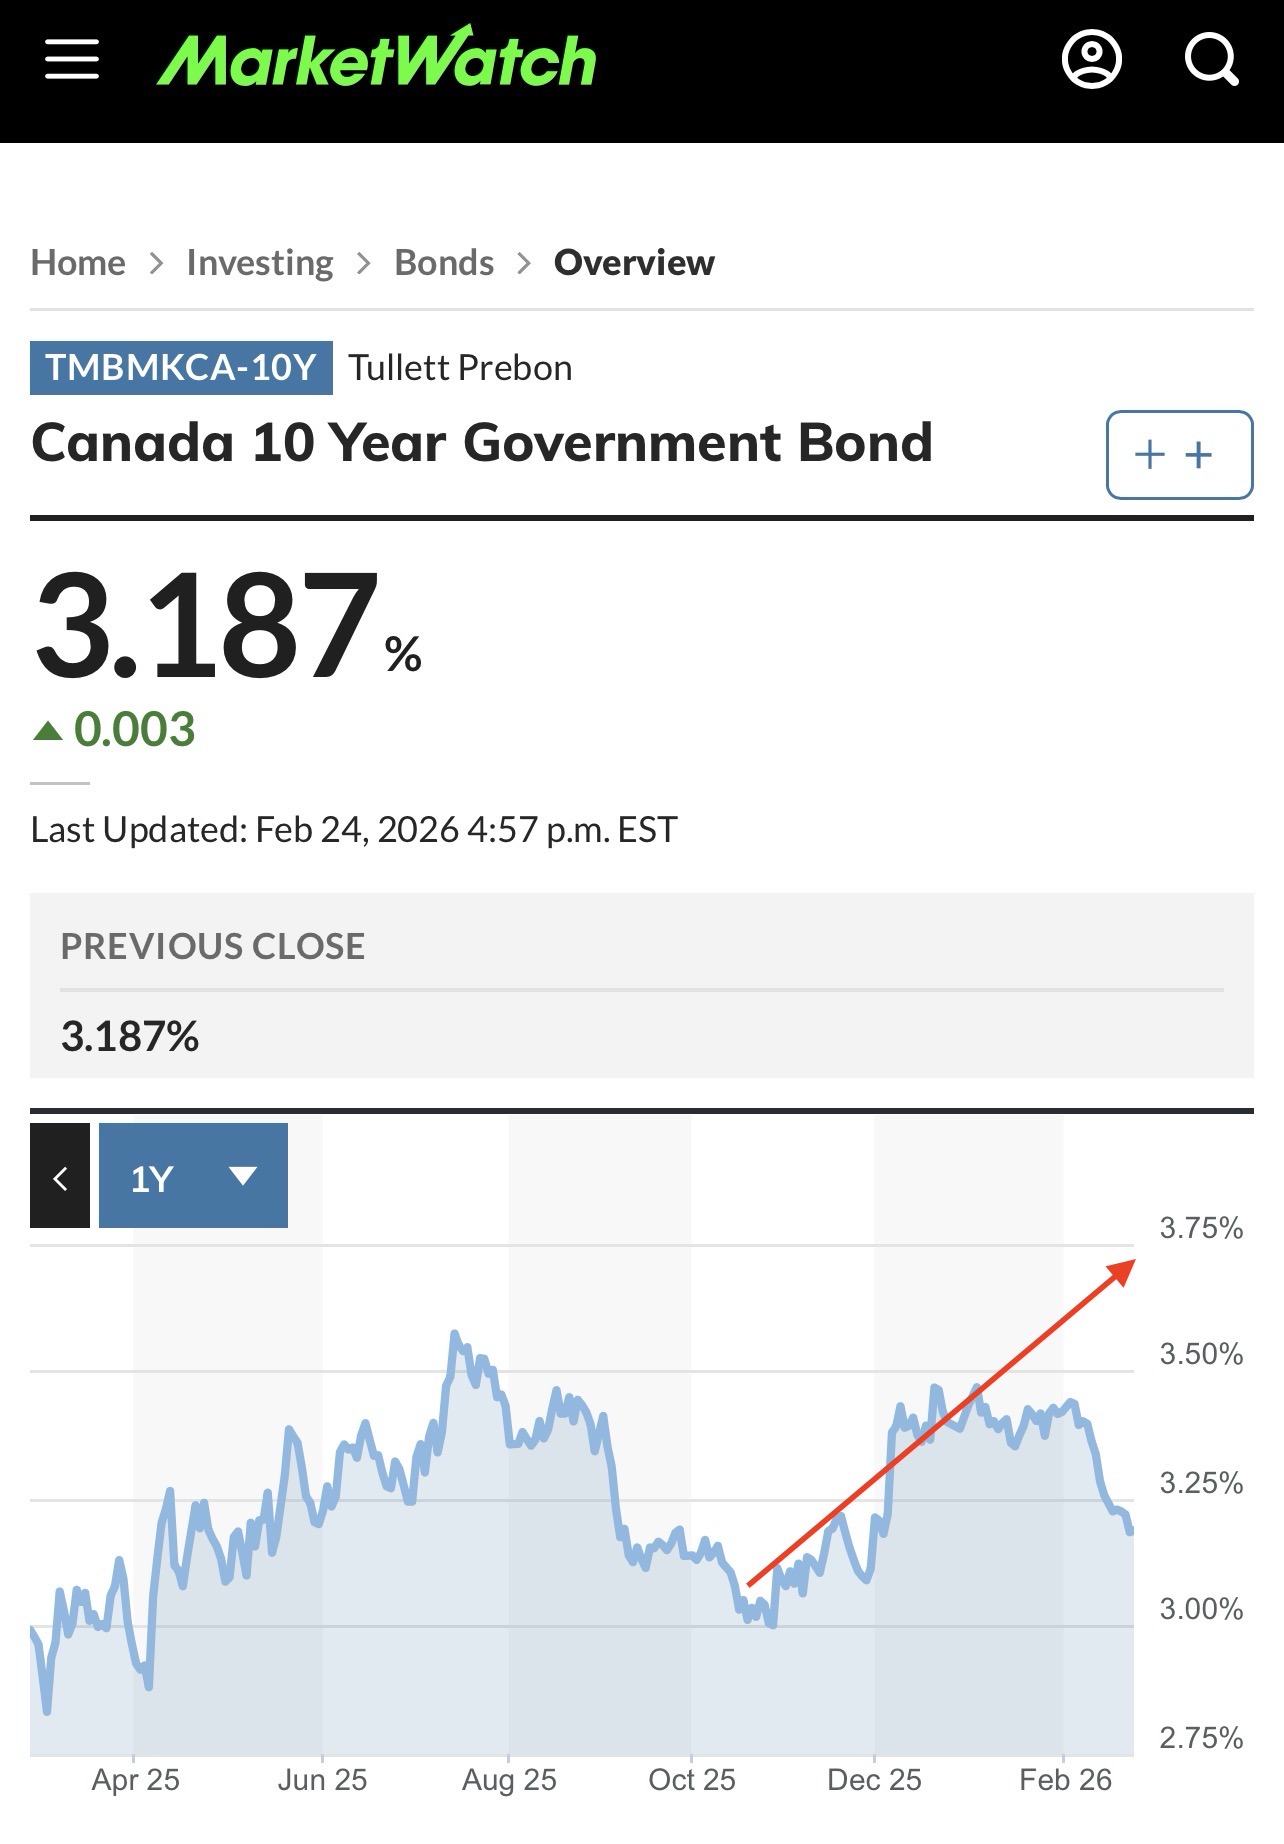This screenshot has width=1284, height=1844.
Task: Click the Tullett Prebon source label
Action: [x=460, y=368]
